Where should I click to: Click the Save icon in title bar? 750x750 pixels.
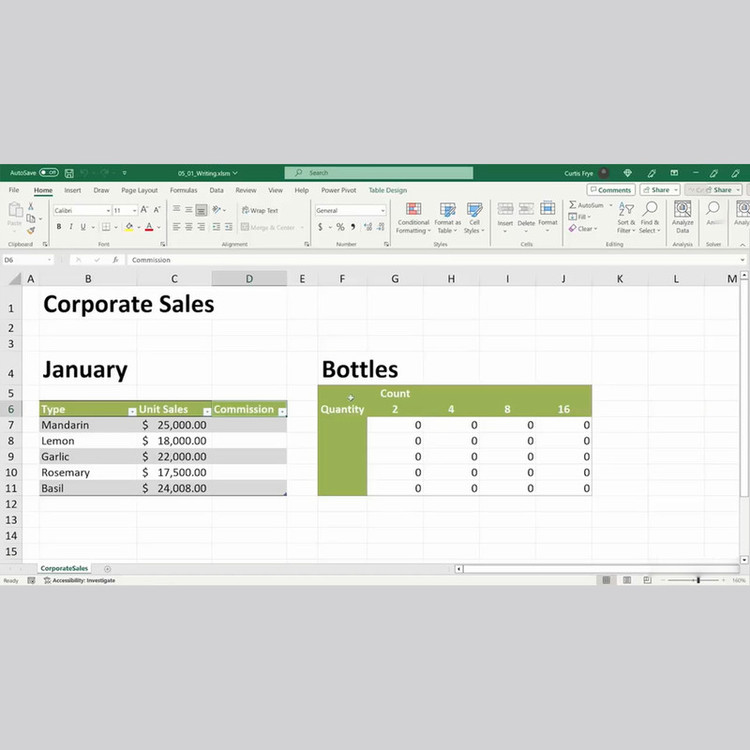(x=70, y=173)
